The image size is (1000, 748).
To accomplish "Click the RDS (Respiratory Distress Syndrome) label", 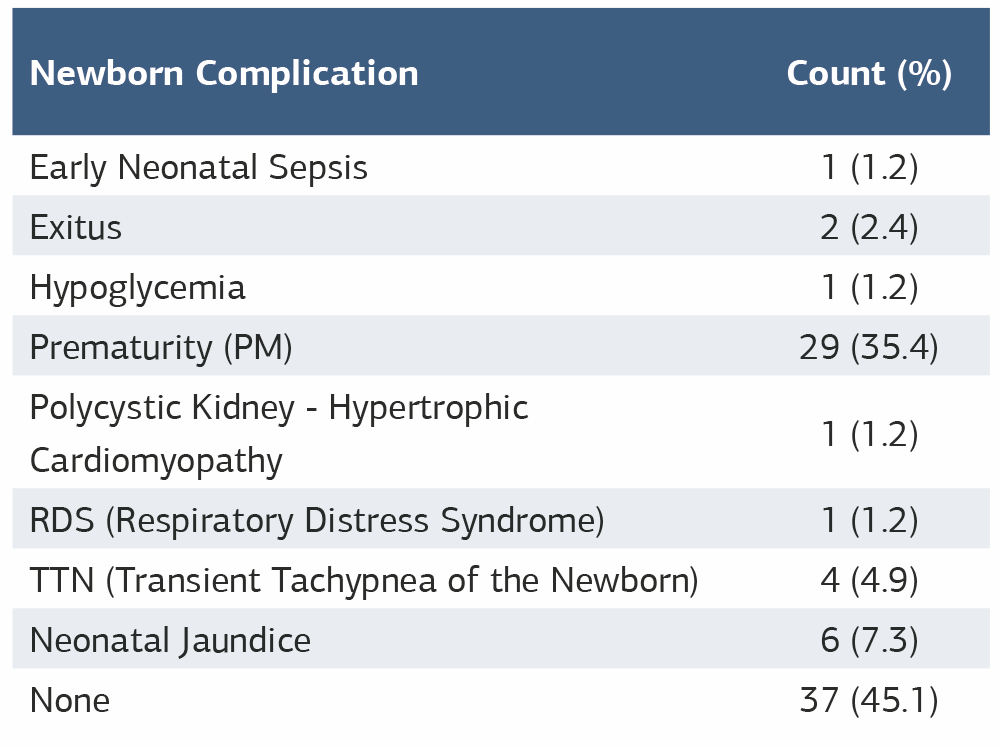I will coord(317,520).
